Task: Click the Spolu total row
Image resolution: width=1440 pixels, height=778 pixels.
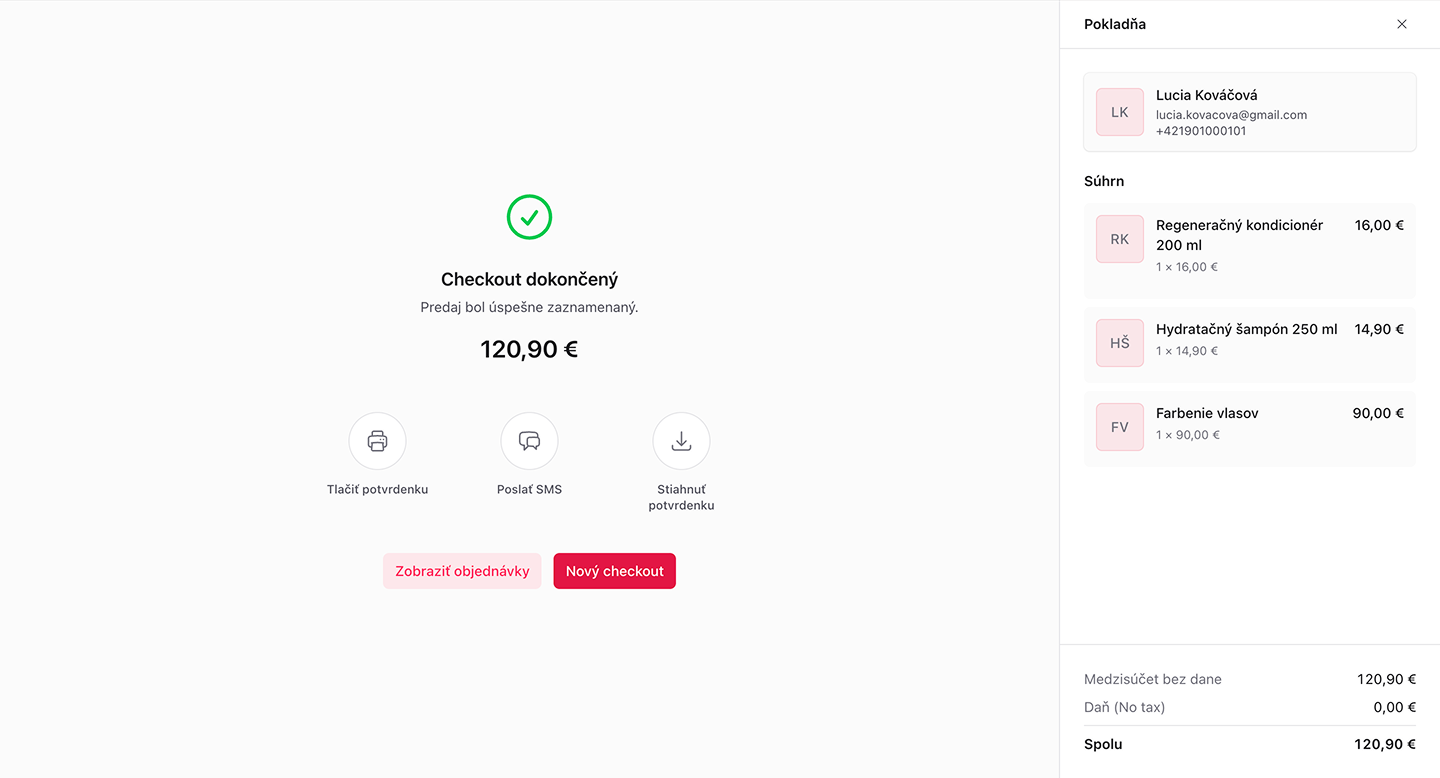Action: click(x=1250, y=744)
